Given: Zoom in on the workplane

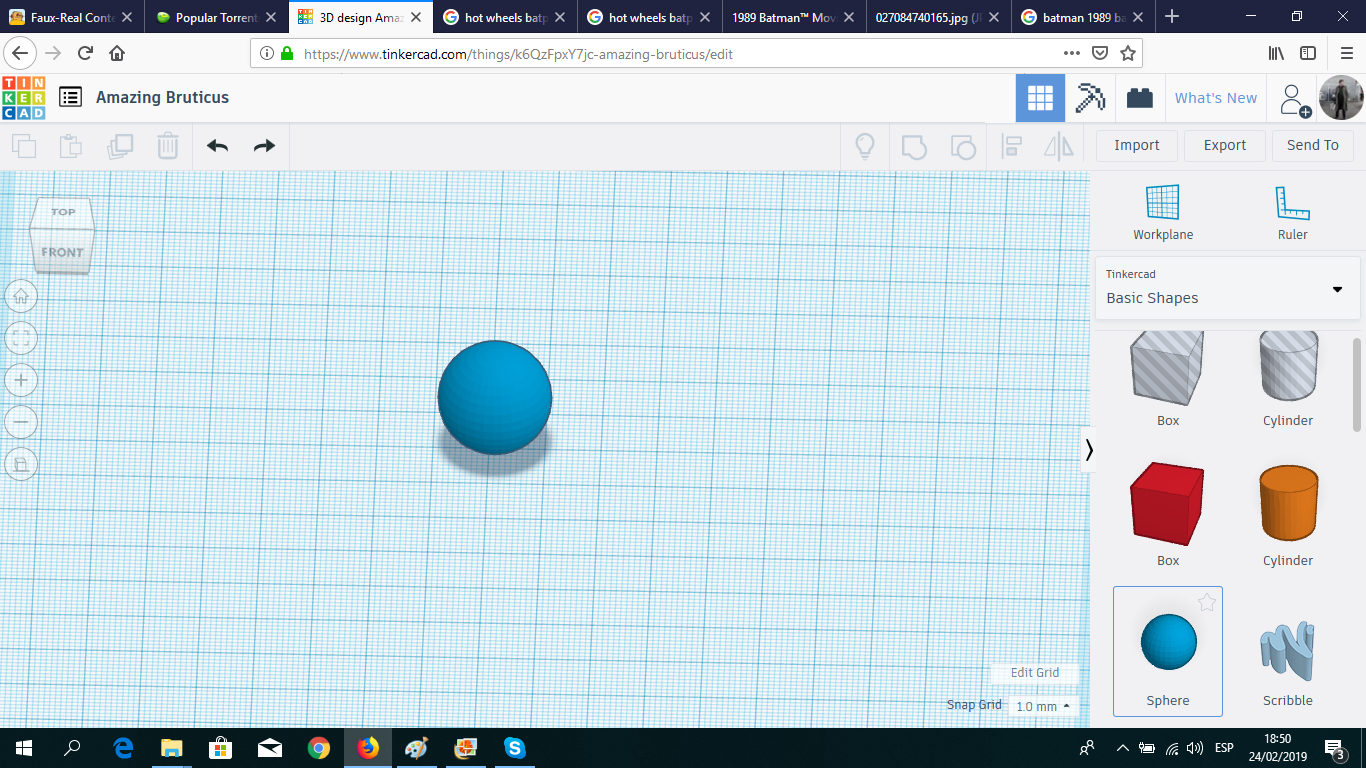Looking at the screenshot, I should tap(21, 380).
